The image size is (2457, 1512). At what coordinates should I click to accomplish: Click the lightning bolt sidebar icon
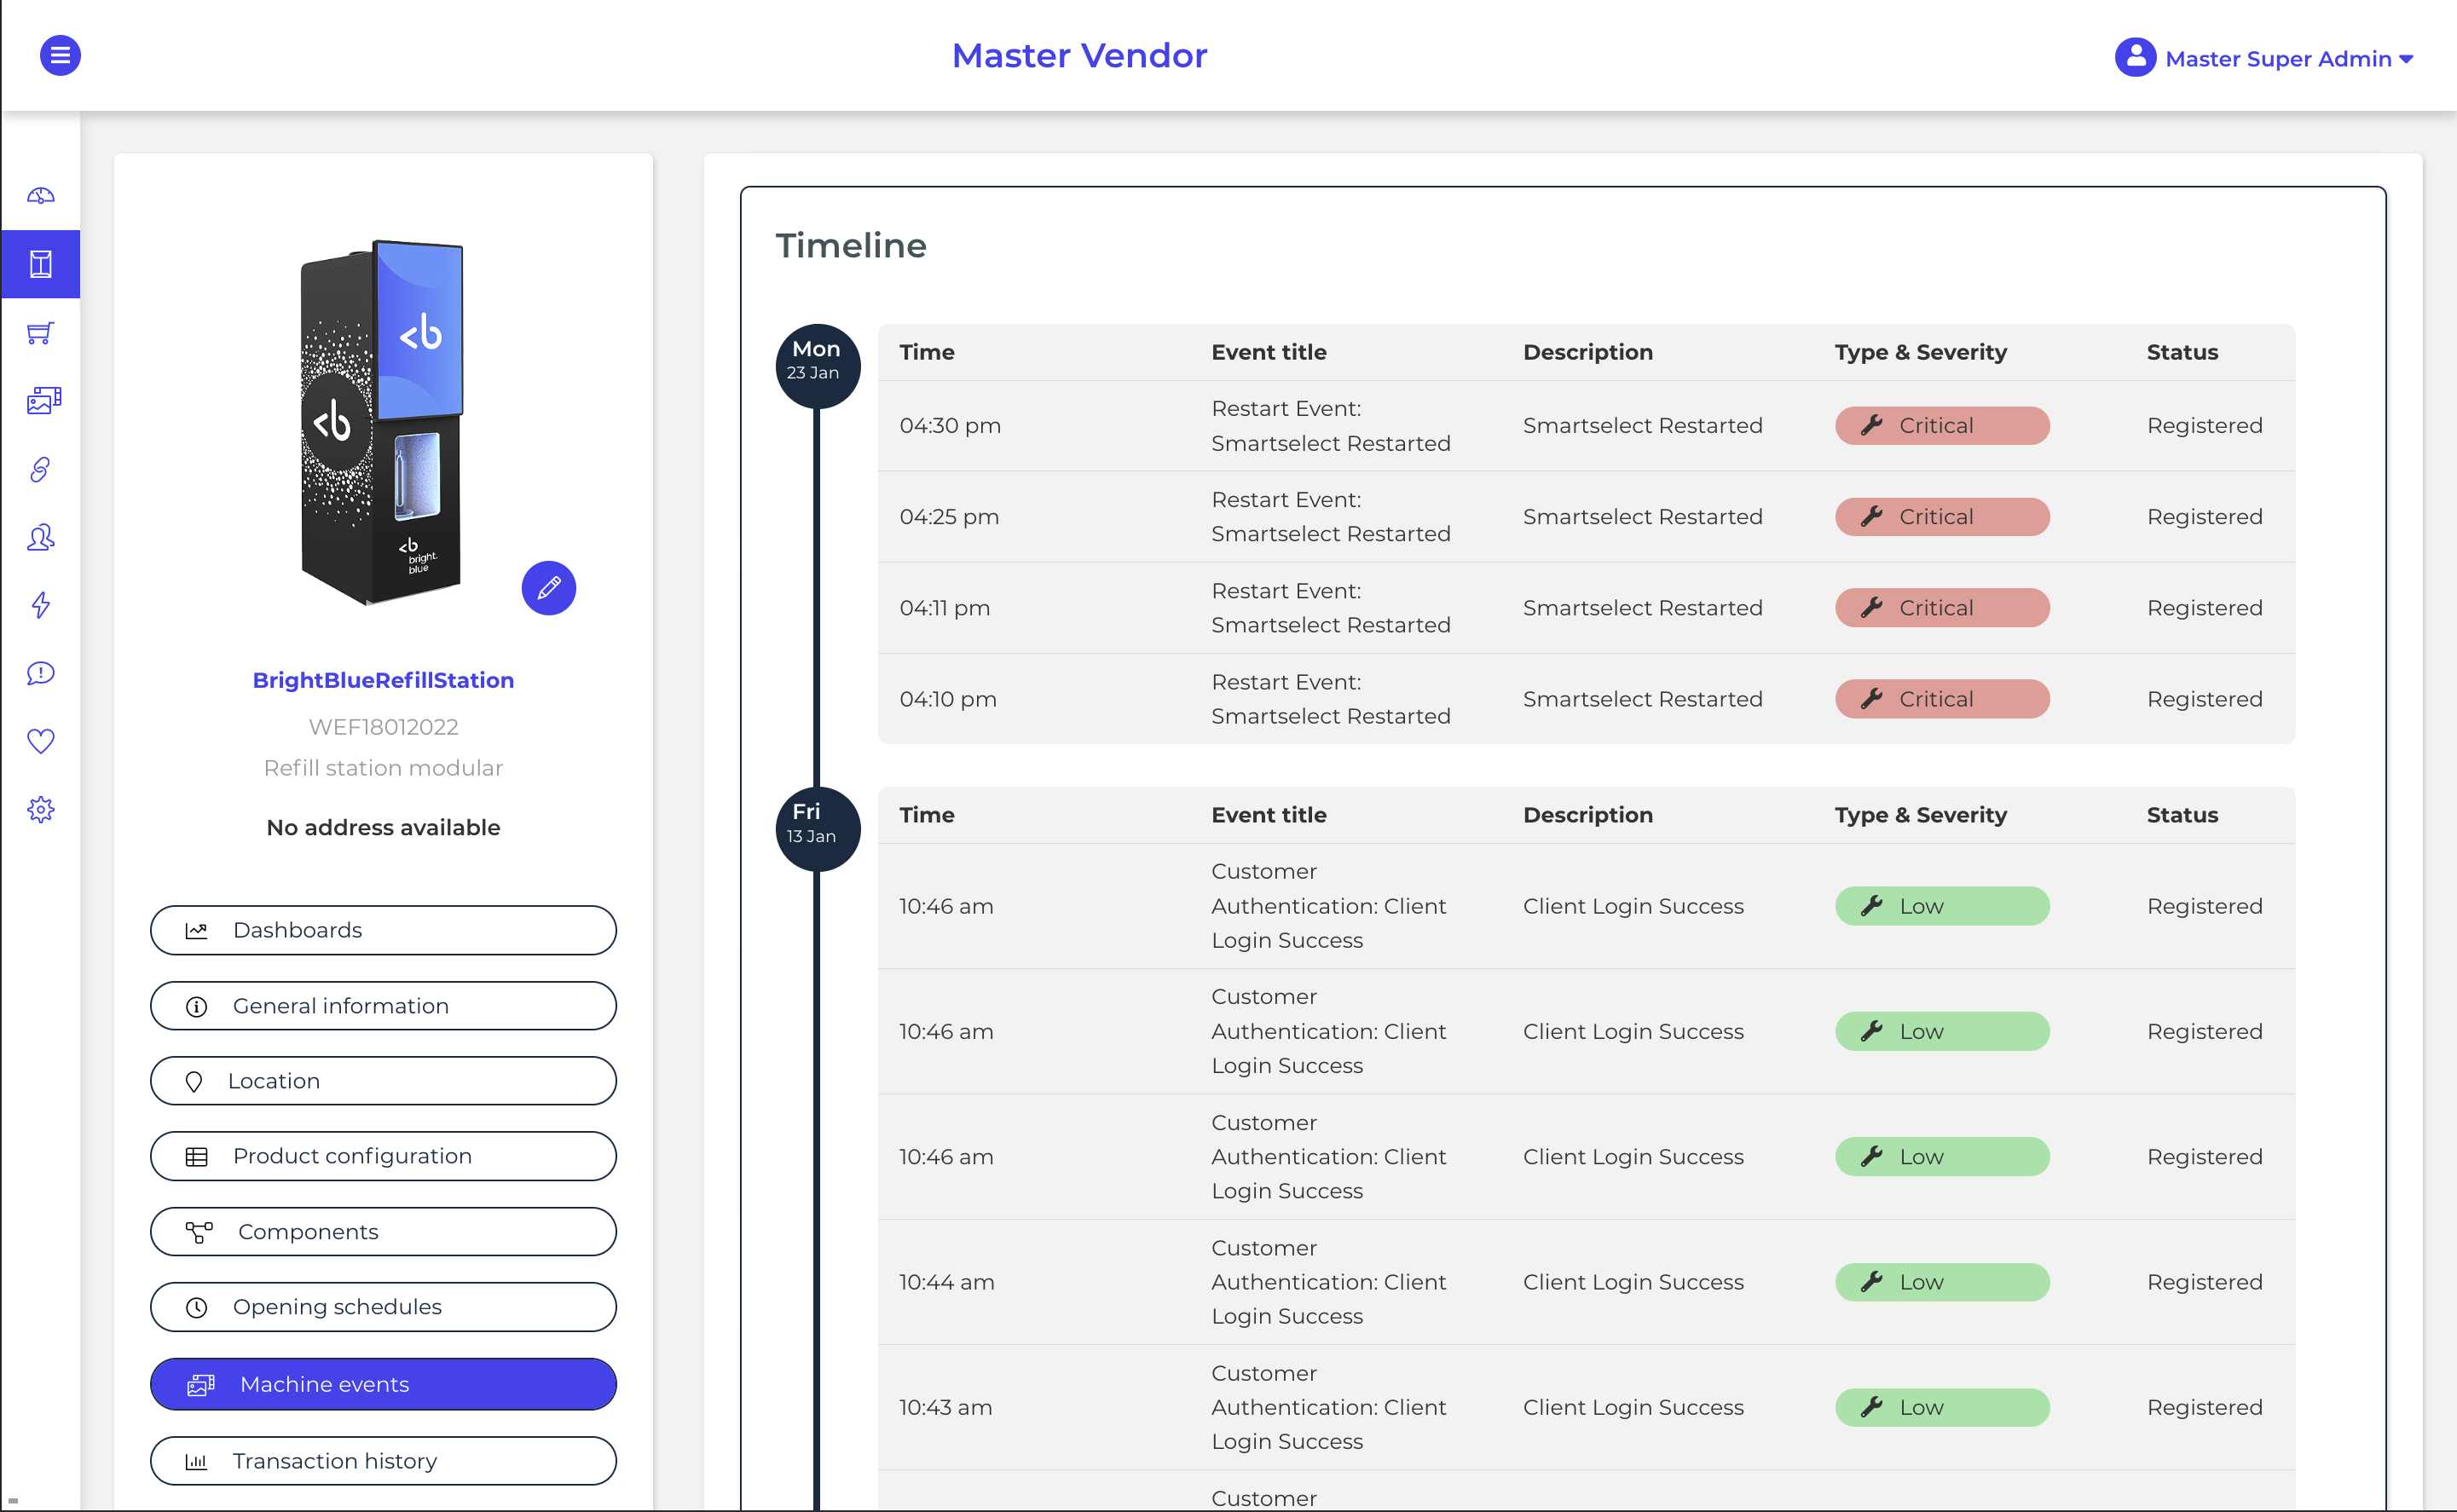point(41,605)
